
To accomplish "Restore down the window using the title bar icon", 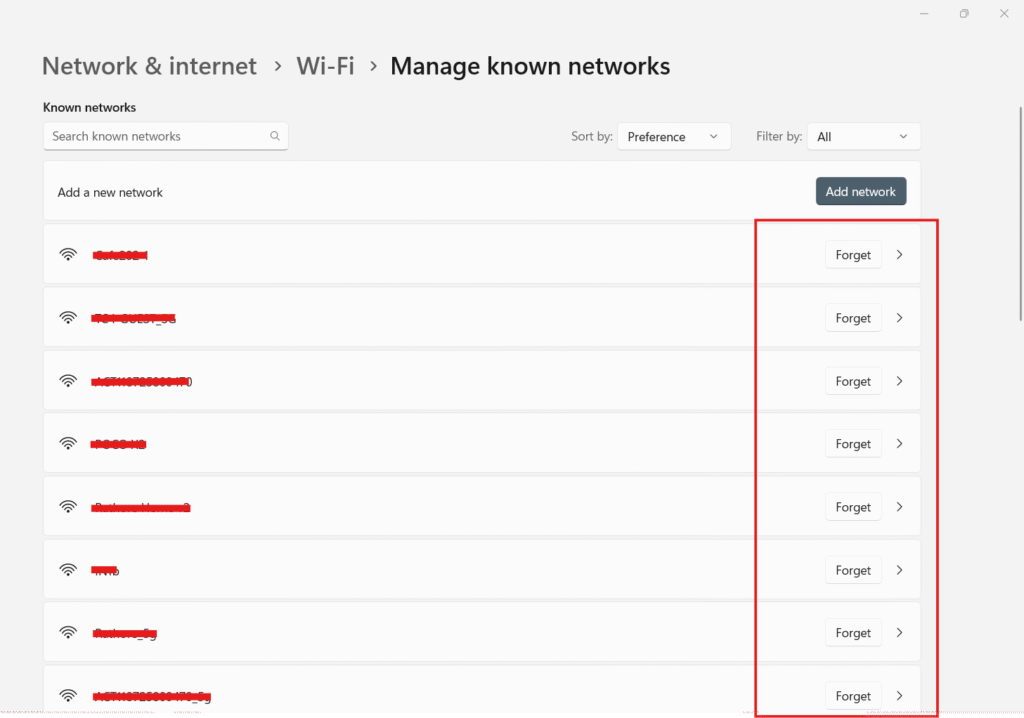I will point(964,14).
